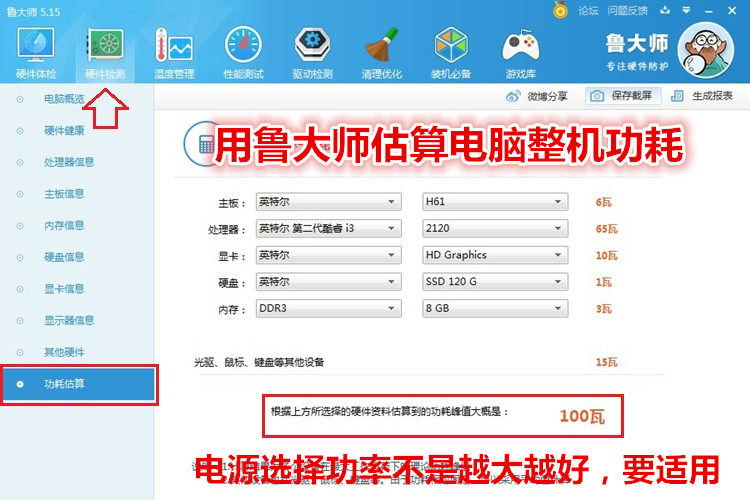Expand 硬盘 model dropdown SSD 120 G
This screenshot has width=750, height=500.
(495, 282)
